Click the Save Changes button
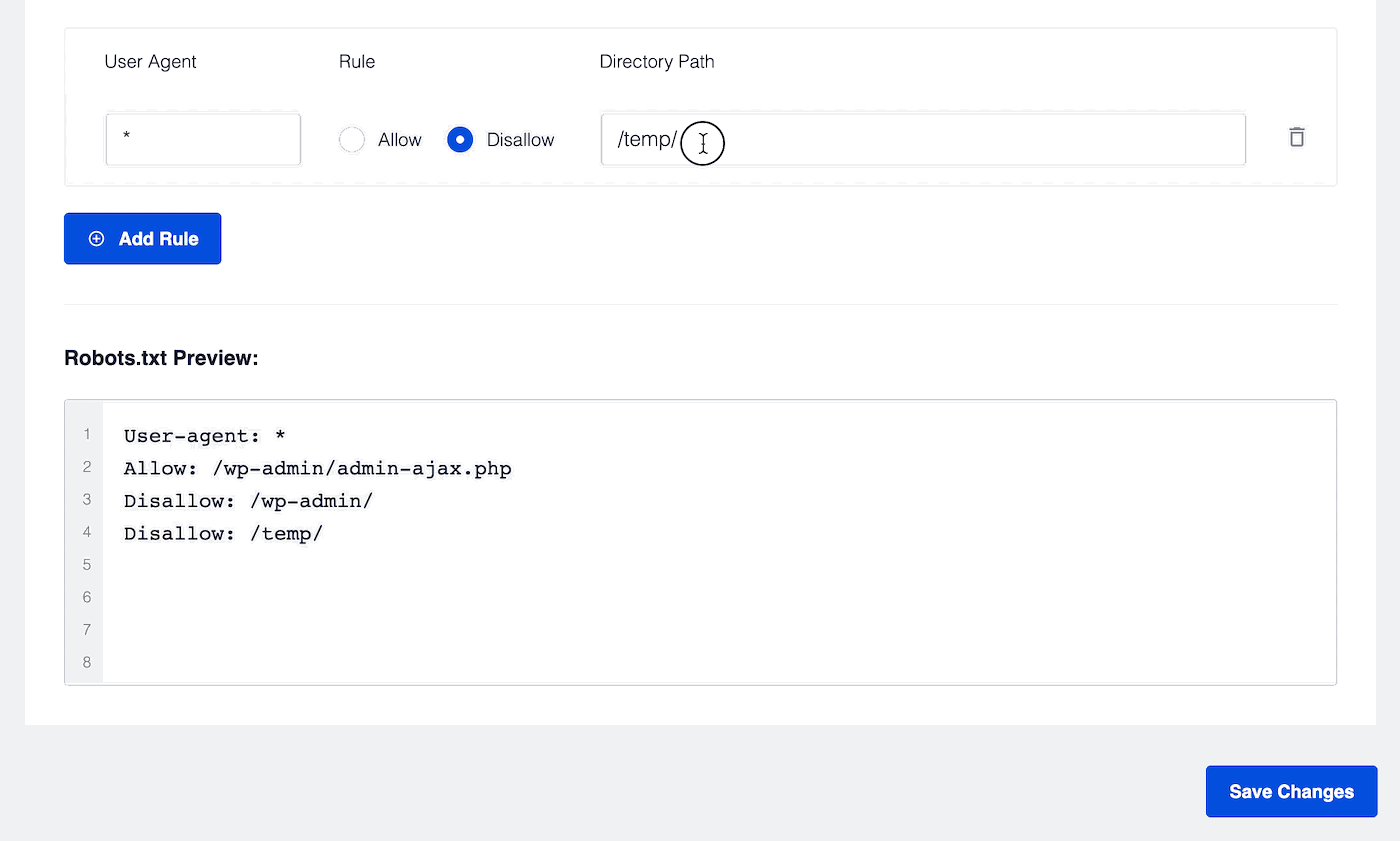 tap(1291, 792)
